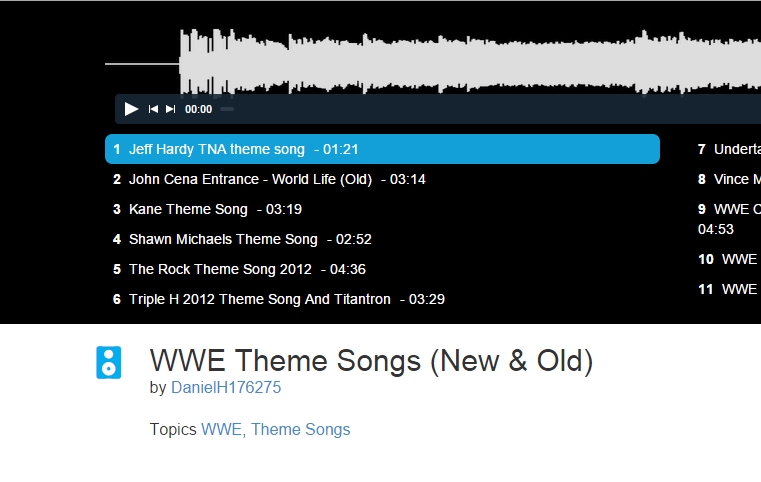Skip to the previous track
The image size is (761, 482).
[x=153, y=109]
